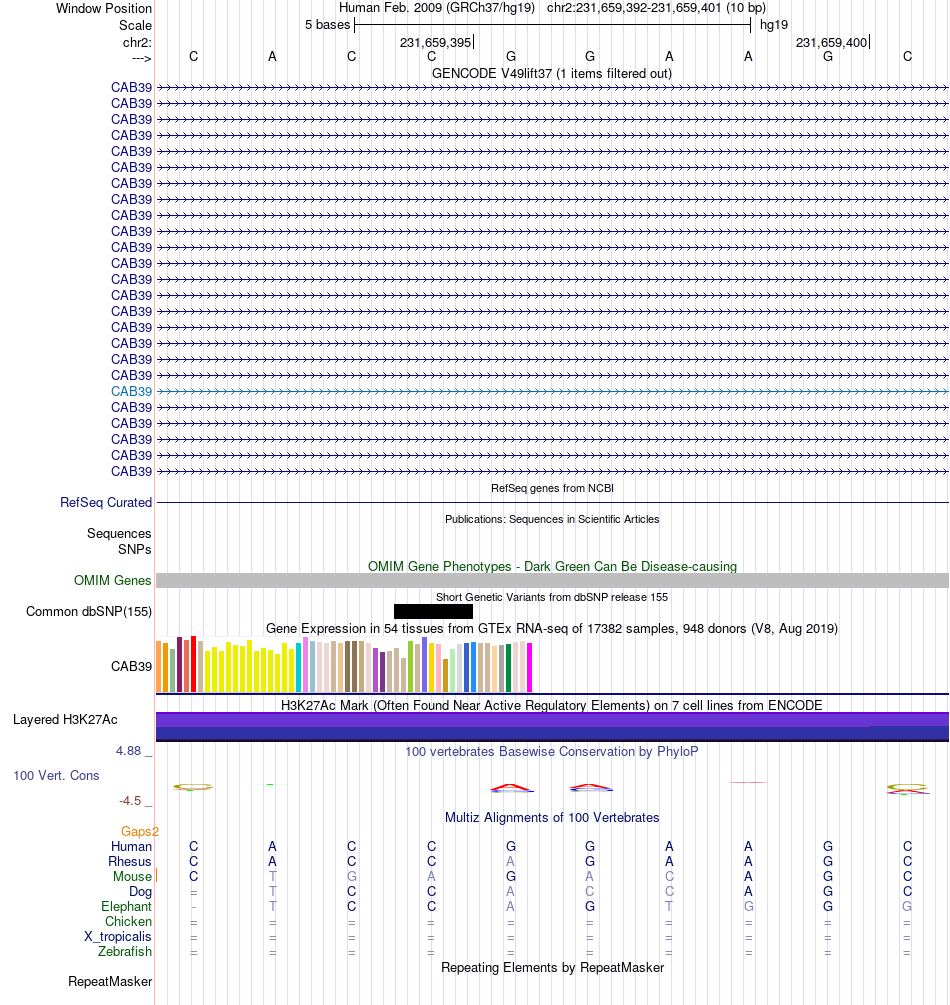Click the '--->' strand direction arrow label

tap(142, 59)
